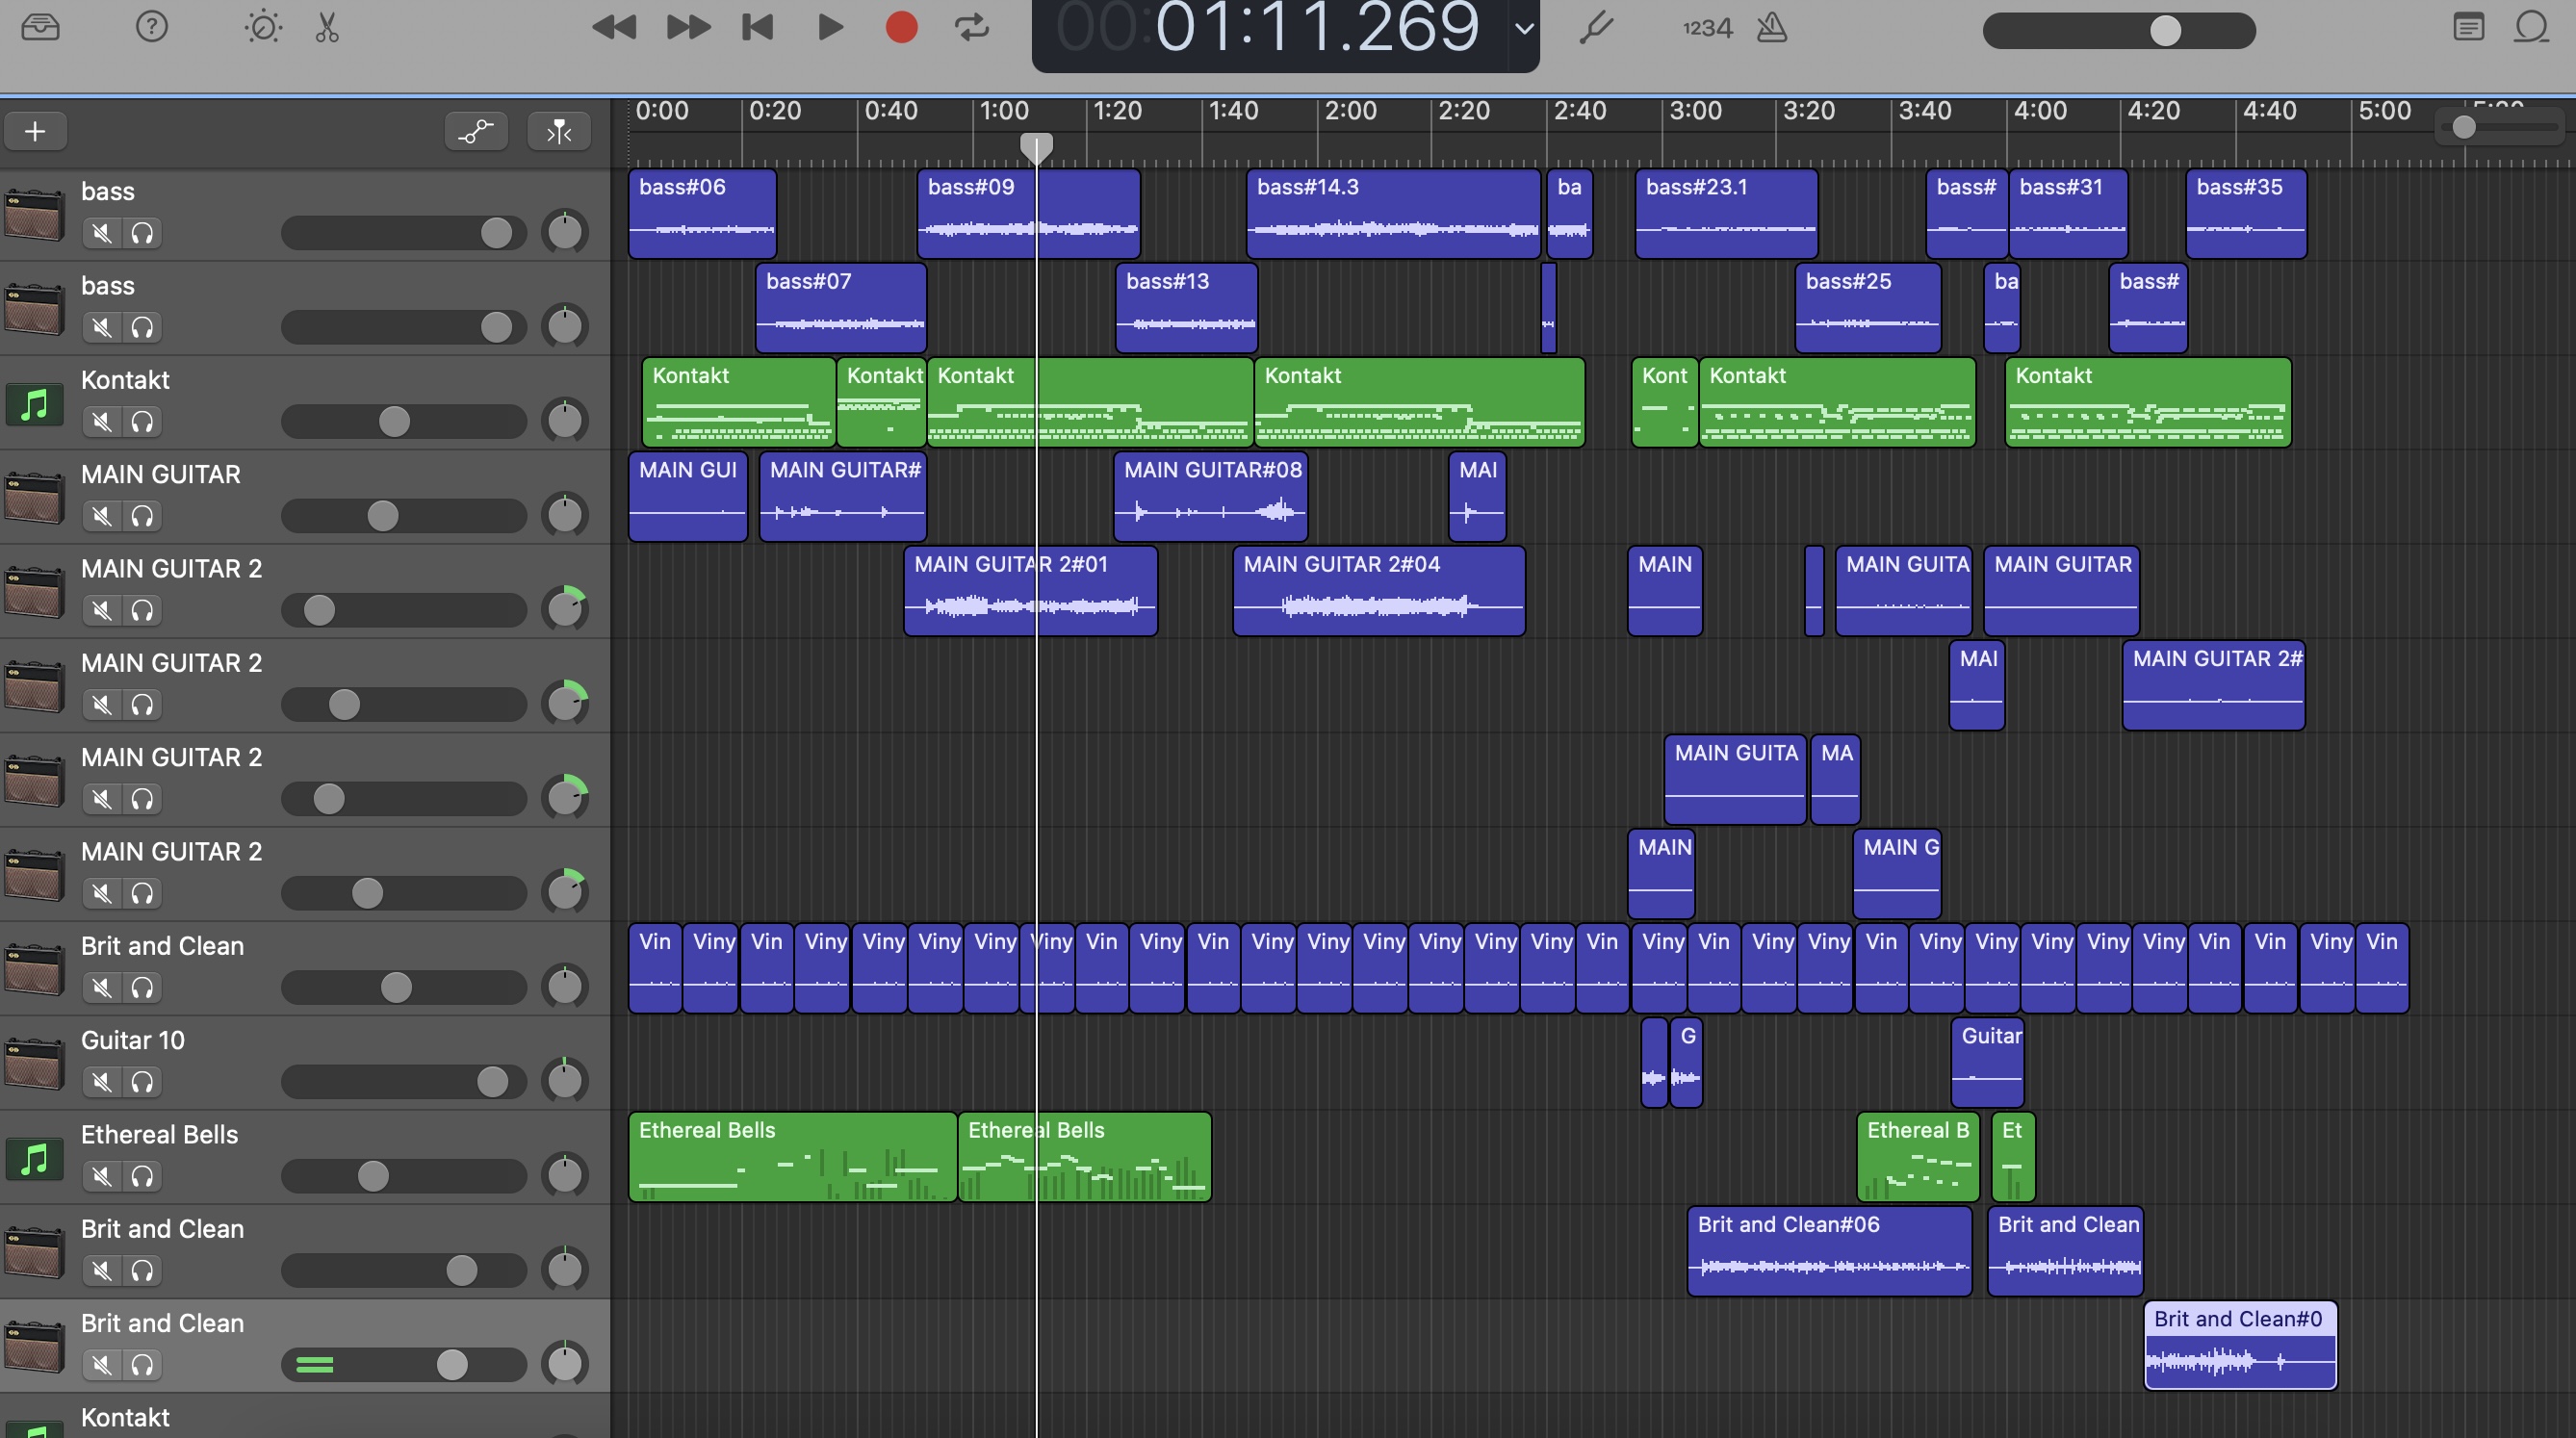Show track automation button
This screenshot has width=2576, height=1438.
(476, 131)
